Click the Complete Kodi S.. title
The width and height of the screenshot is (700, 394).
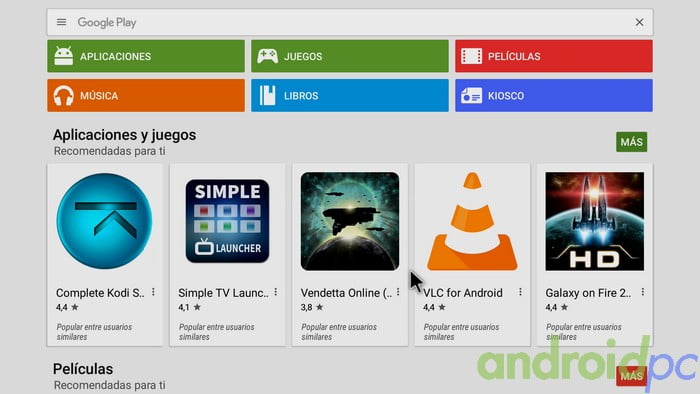100,293
